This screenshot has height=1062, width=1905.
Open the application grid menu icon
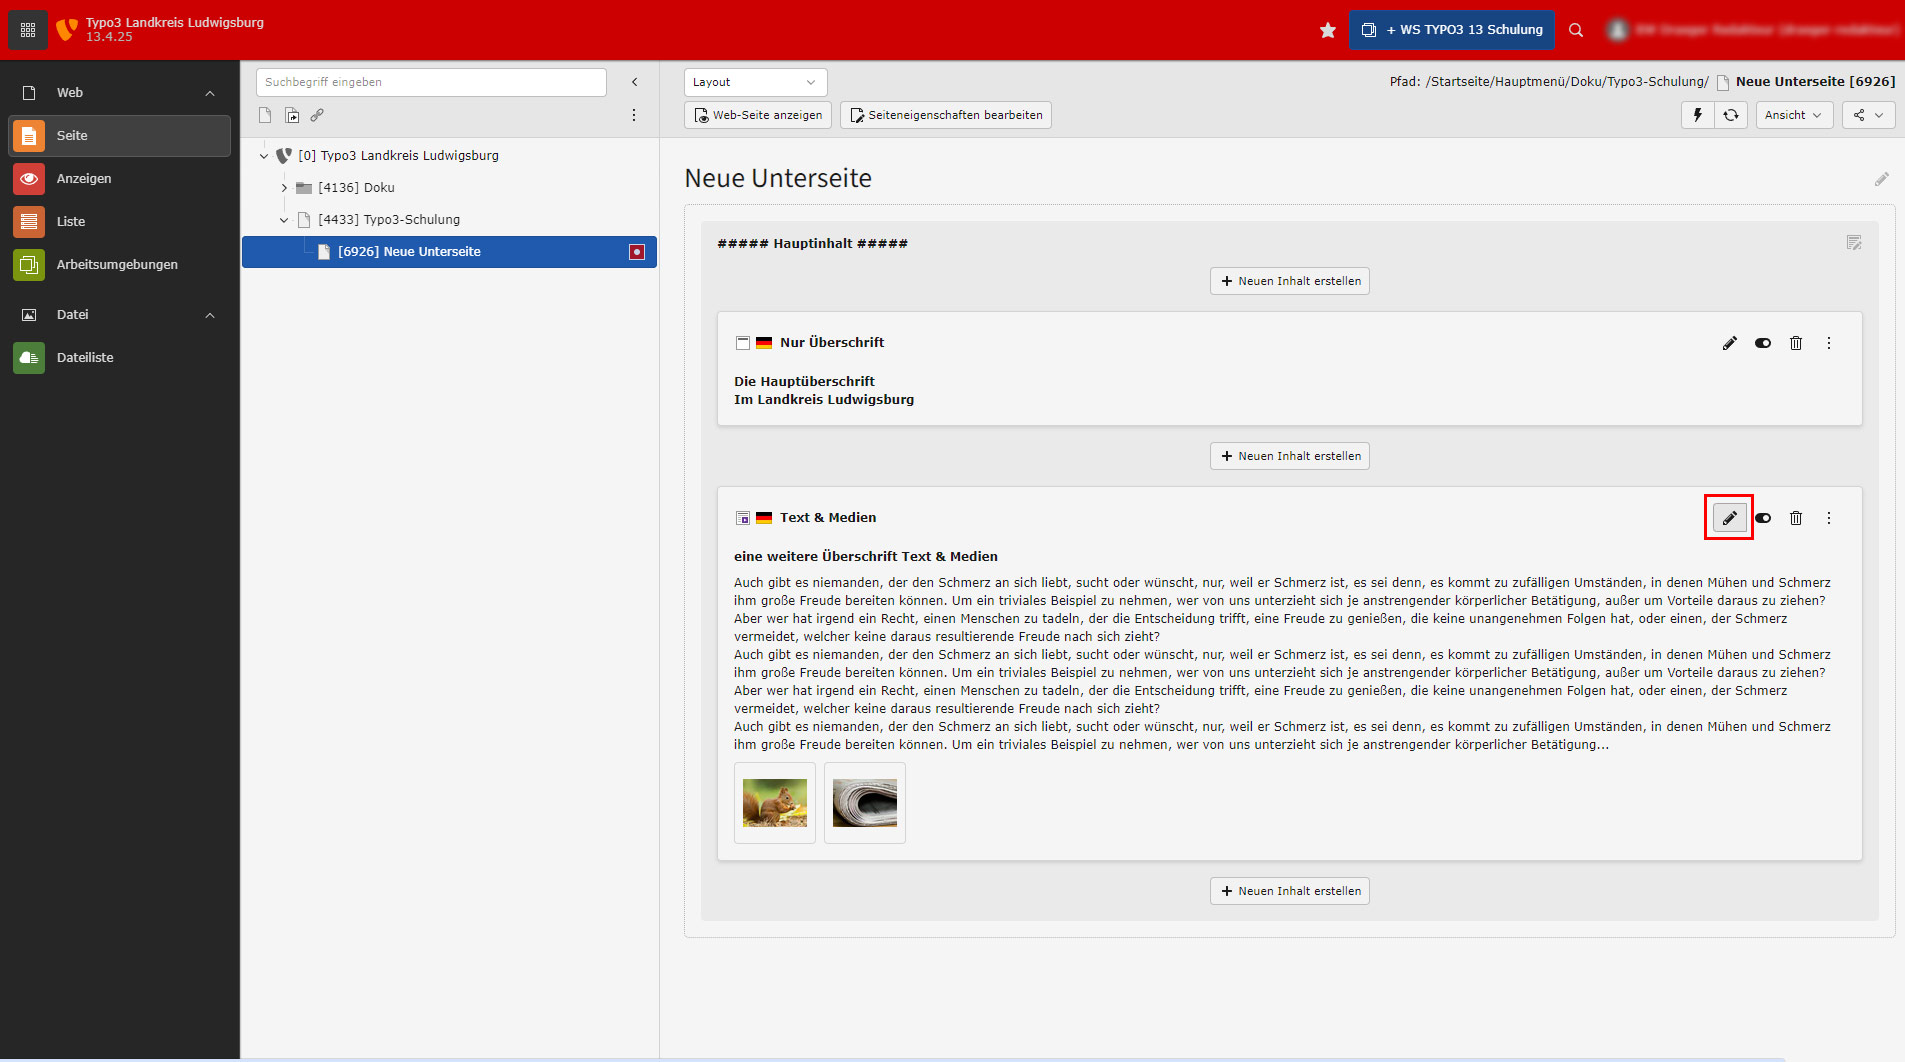(x=28, y=30)
